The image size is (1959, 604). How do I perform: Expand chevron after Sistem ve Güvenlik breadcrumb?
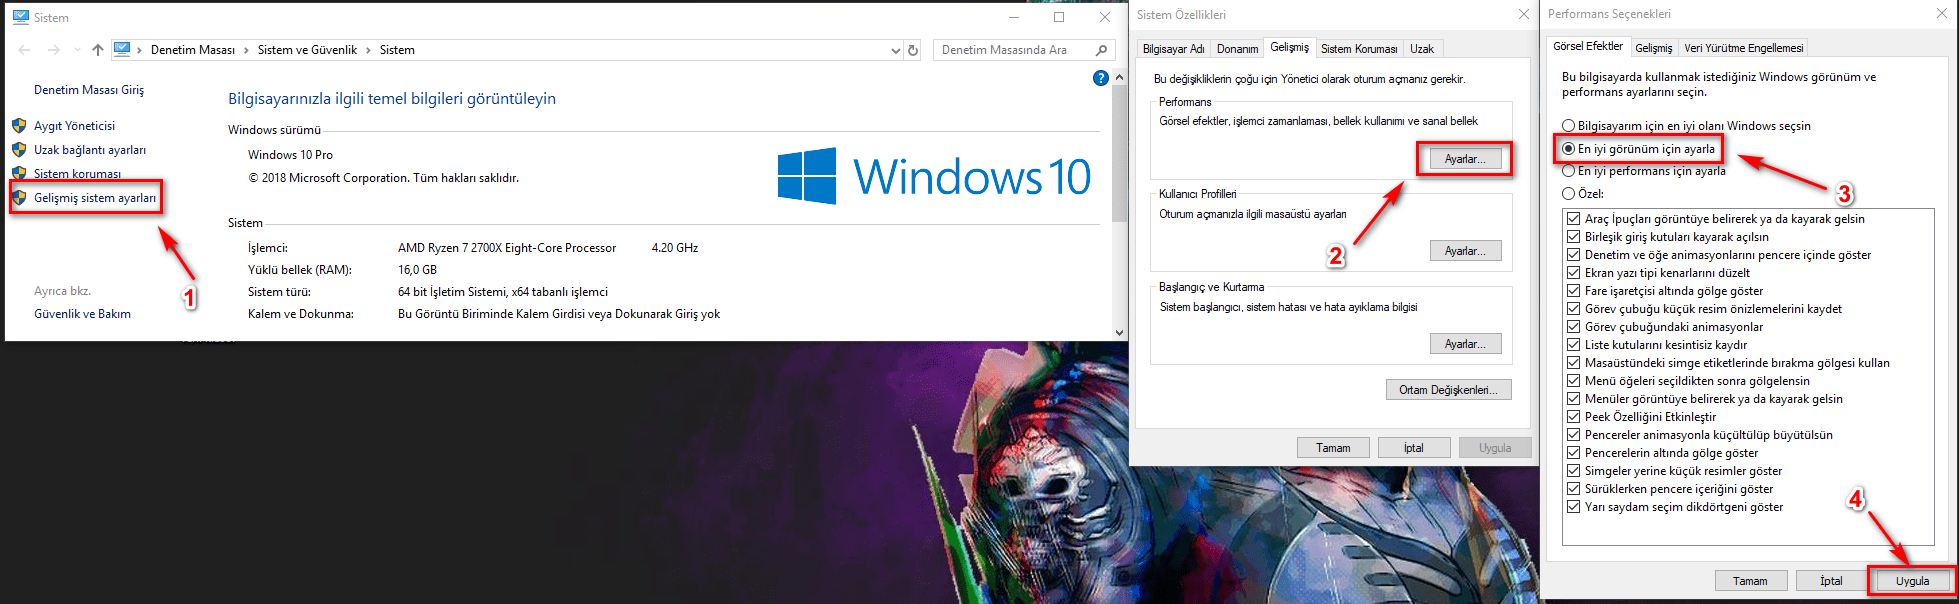[x=368, y=50]
